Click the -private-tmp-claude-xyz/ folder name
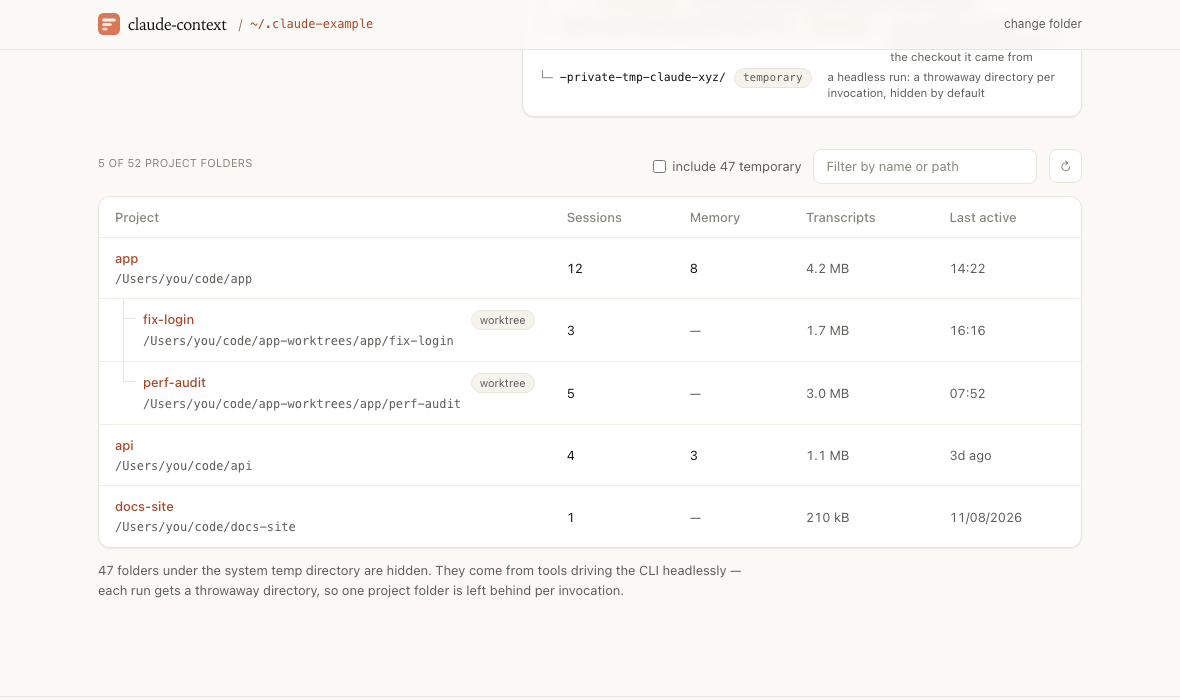This screenshot has height=700, width=1180. (643, 78)
